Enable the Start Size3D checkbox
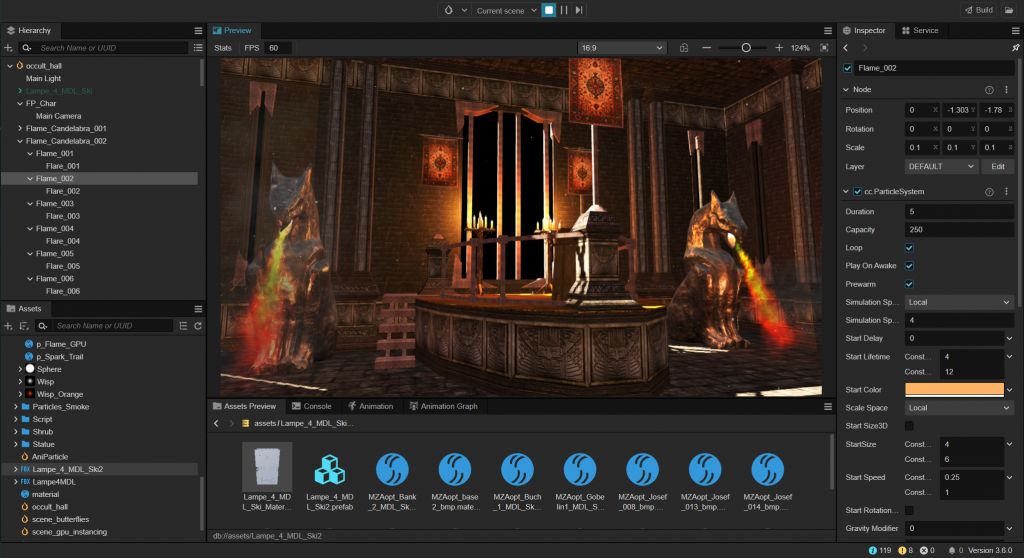Screen dimensions: 1024x558 point(909,426)
